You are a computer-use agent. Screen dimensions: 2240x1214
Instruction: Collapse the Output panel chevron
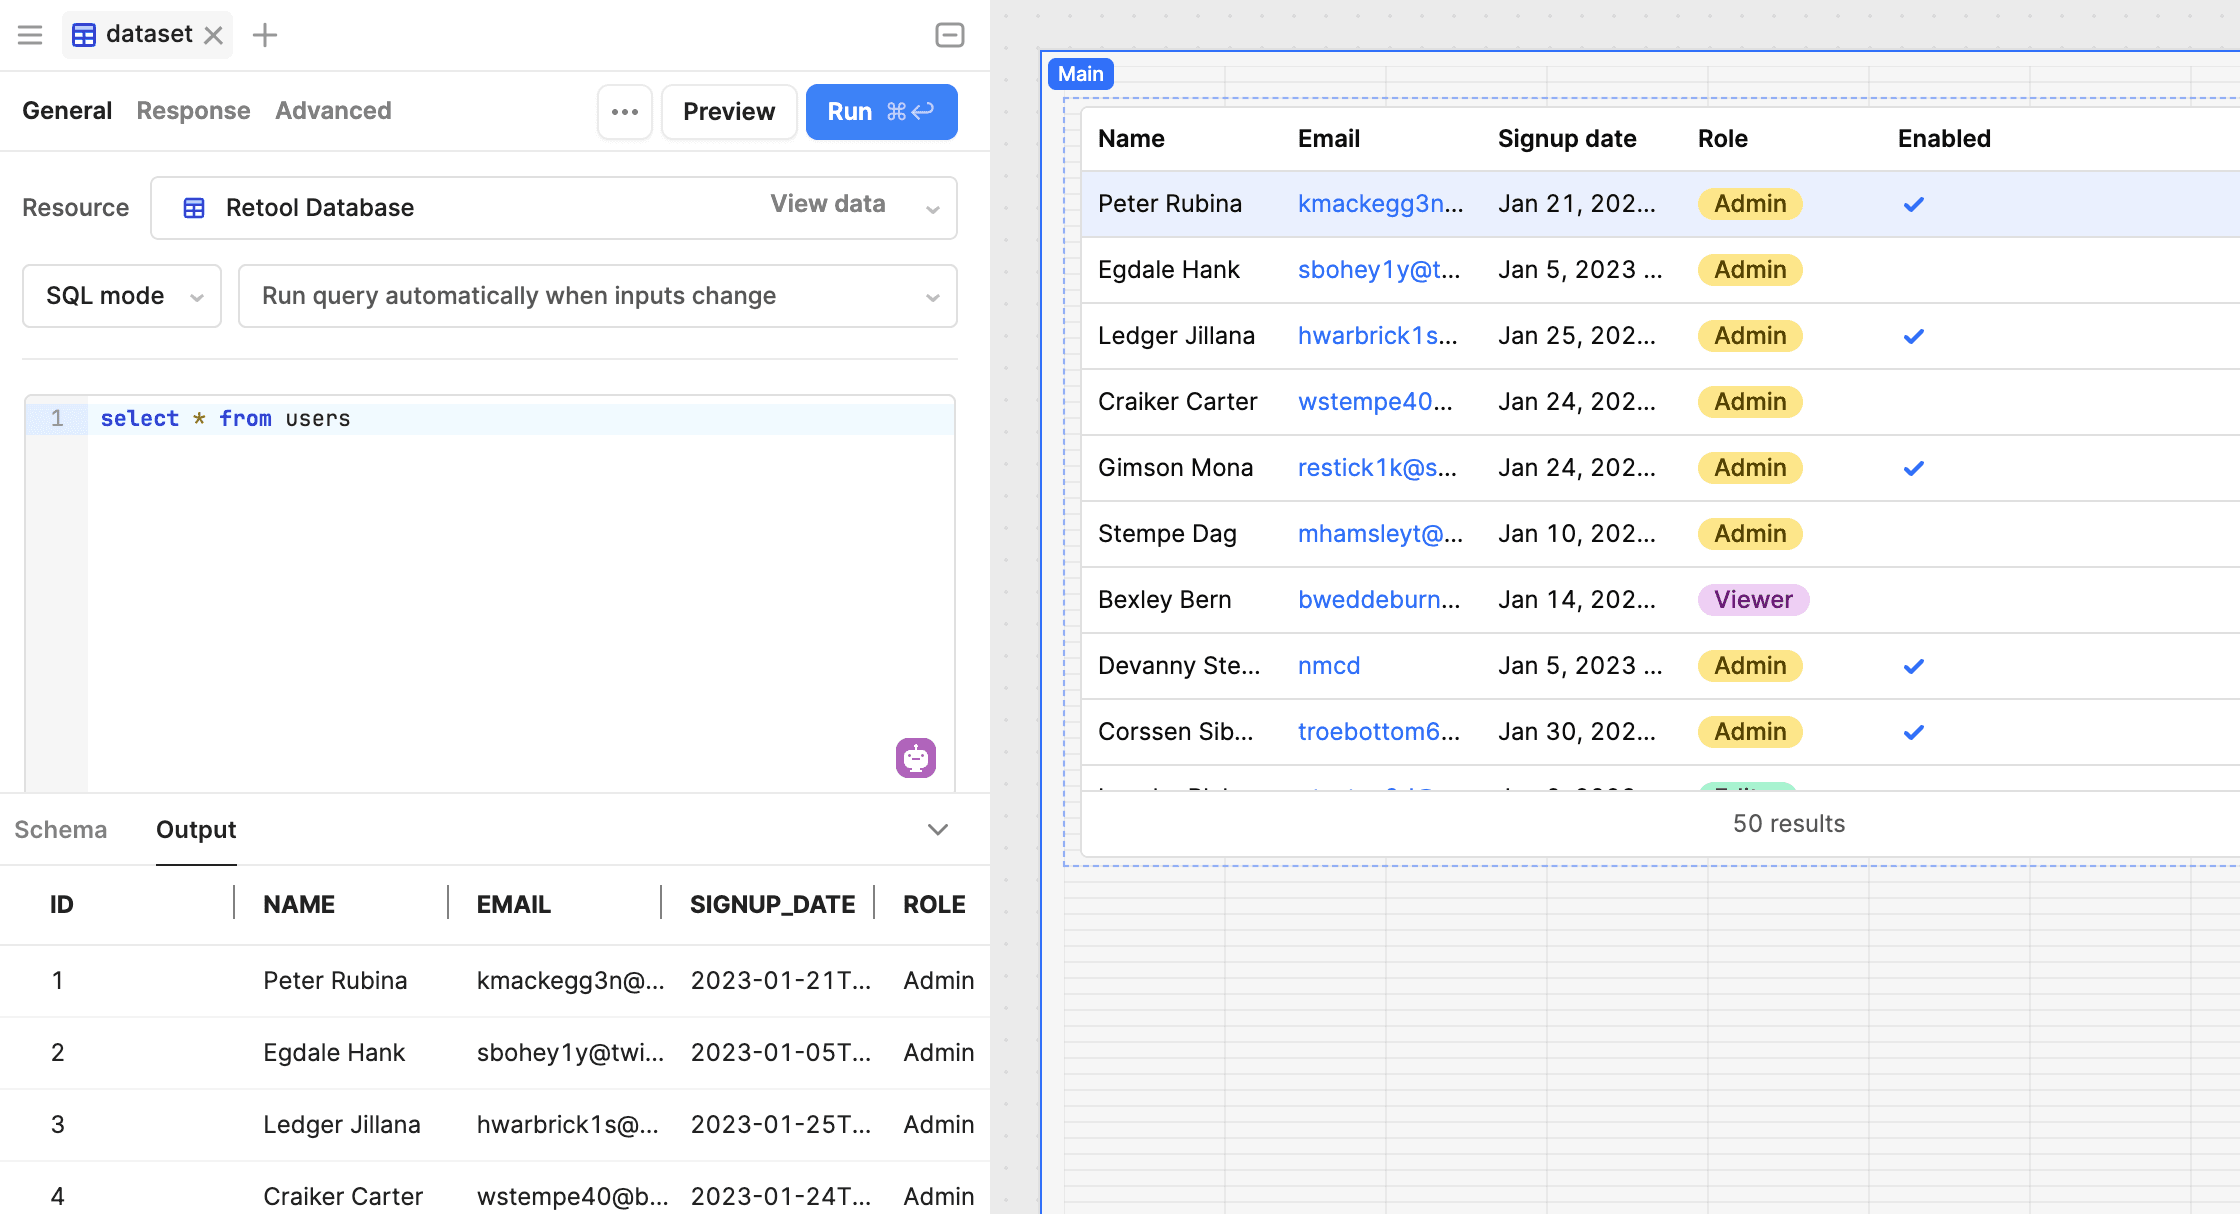point(937,829)
